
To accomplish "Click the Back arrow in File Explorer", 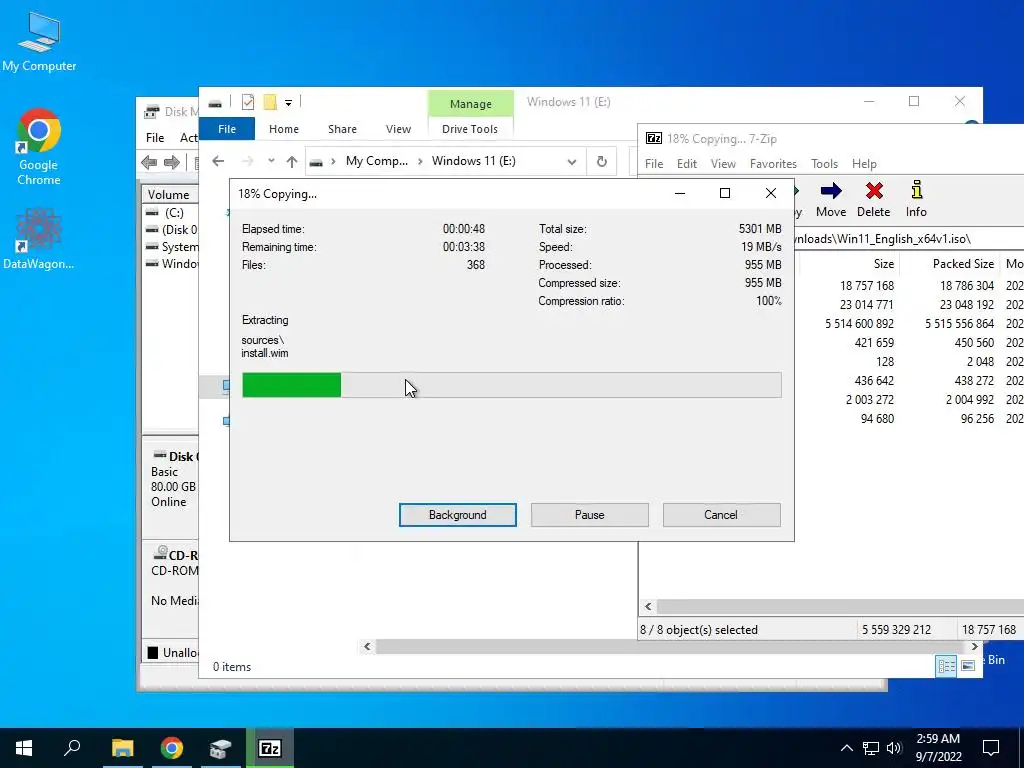I will click(218, 161).
